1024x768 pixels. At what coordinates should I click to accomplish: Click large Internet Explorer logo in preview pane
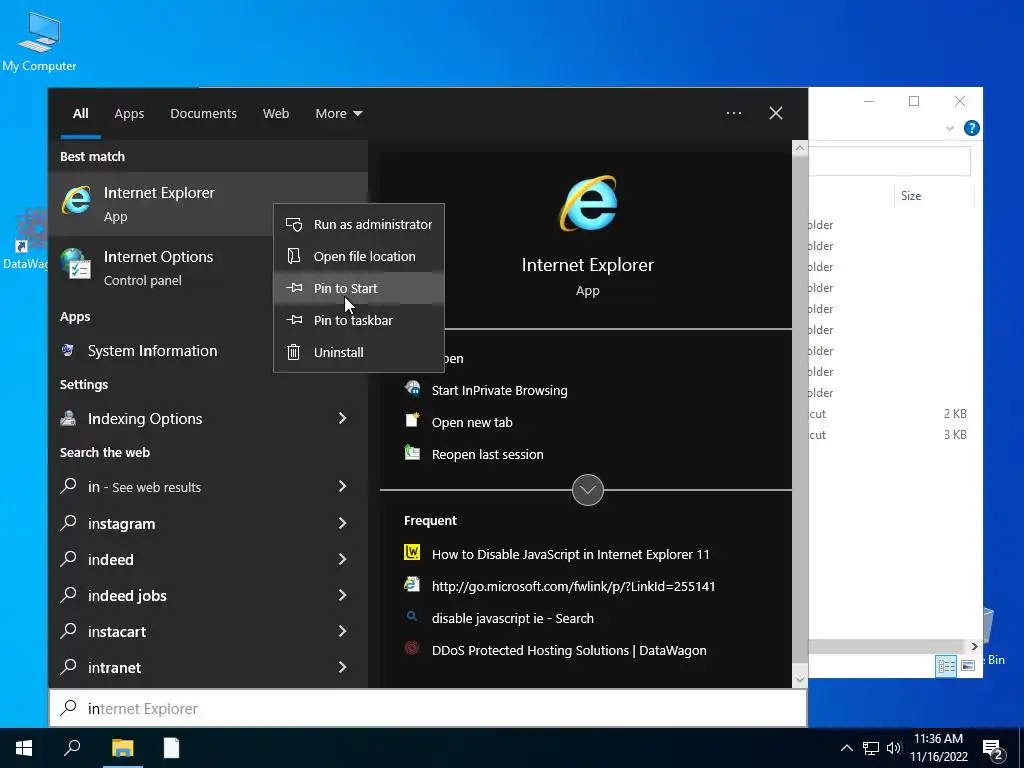[588, 204]
